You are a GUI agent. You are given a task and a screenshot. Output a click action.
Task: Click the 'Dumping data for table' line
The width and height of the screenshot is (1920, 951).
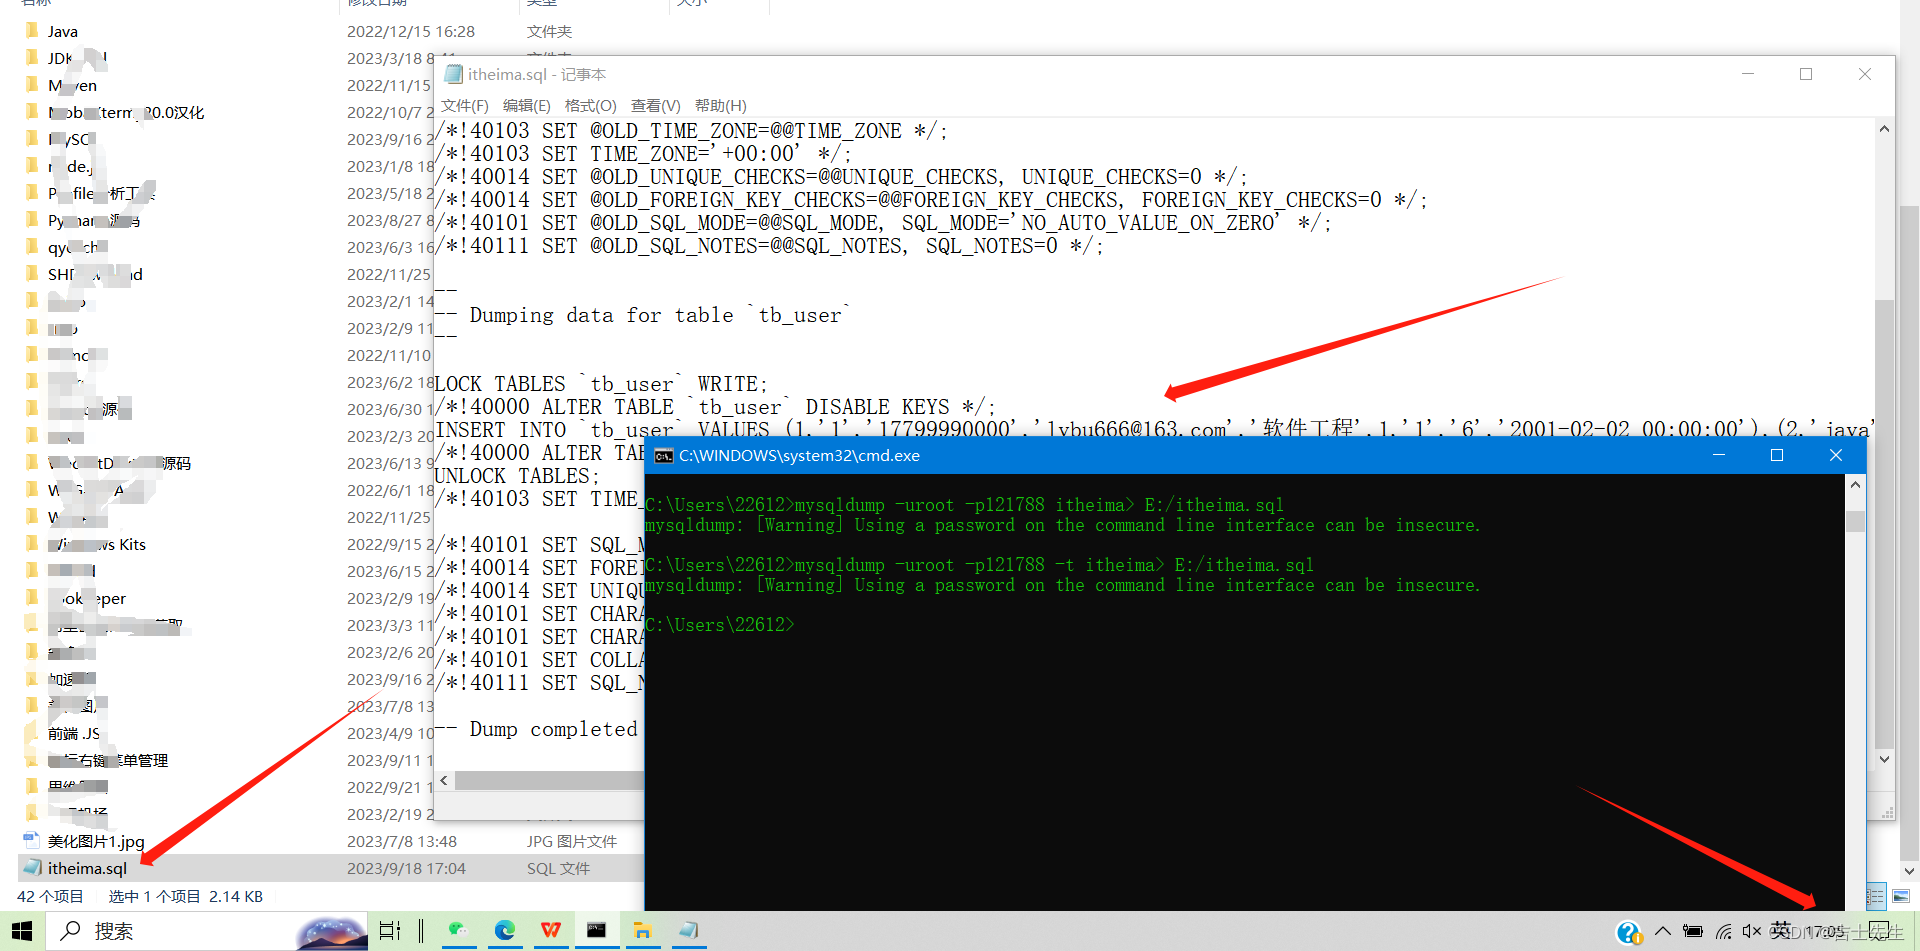click(x=641, y=316)
